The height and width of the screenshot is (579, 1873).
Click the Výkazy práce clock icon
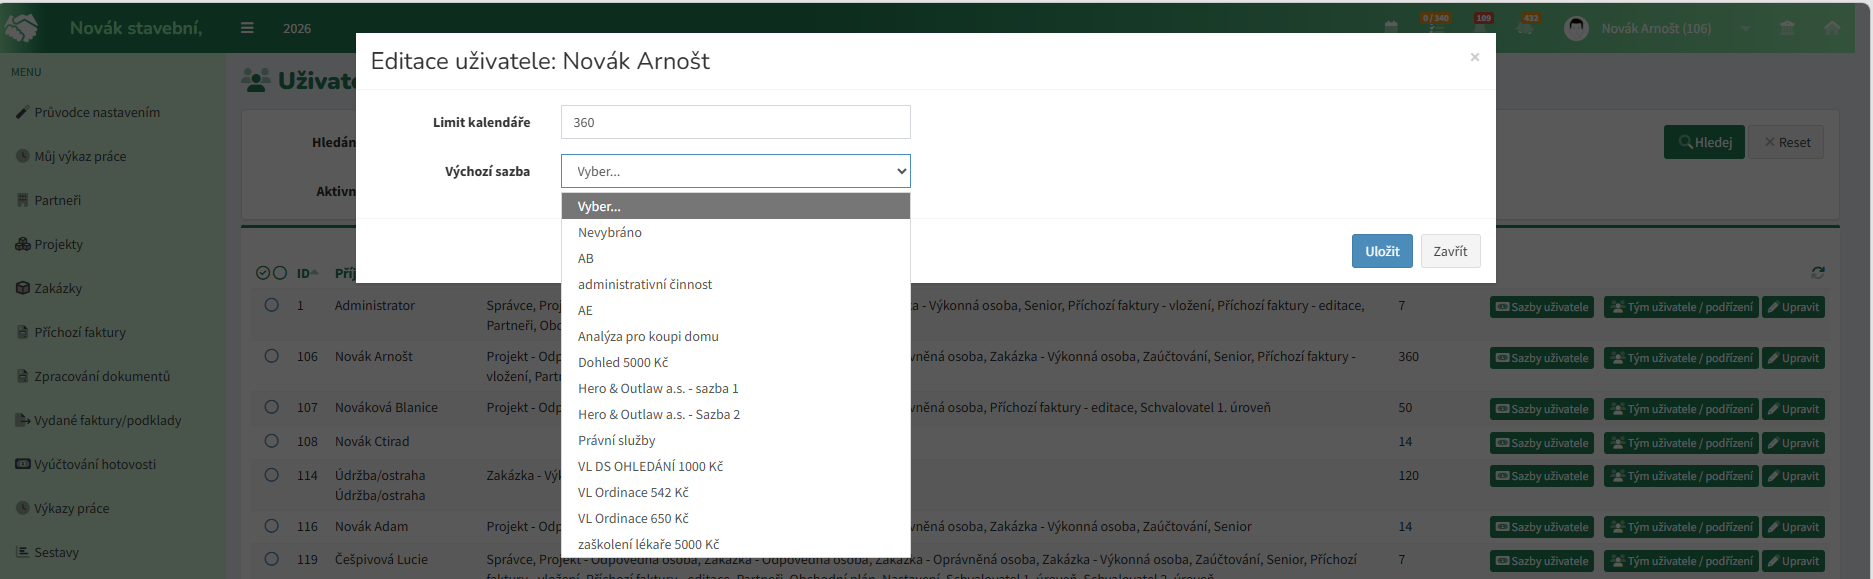click(23, 508)
